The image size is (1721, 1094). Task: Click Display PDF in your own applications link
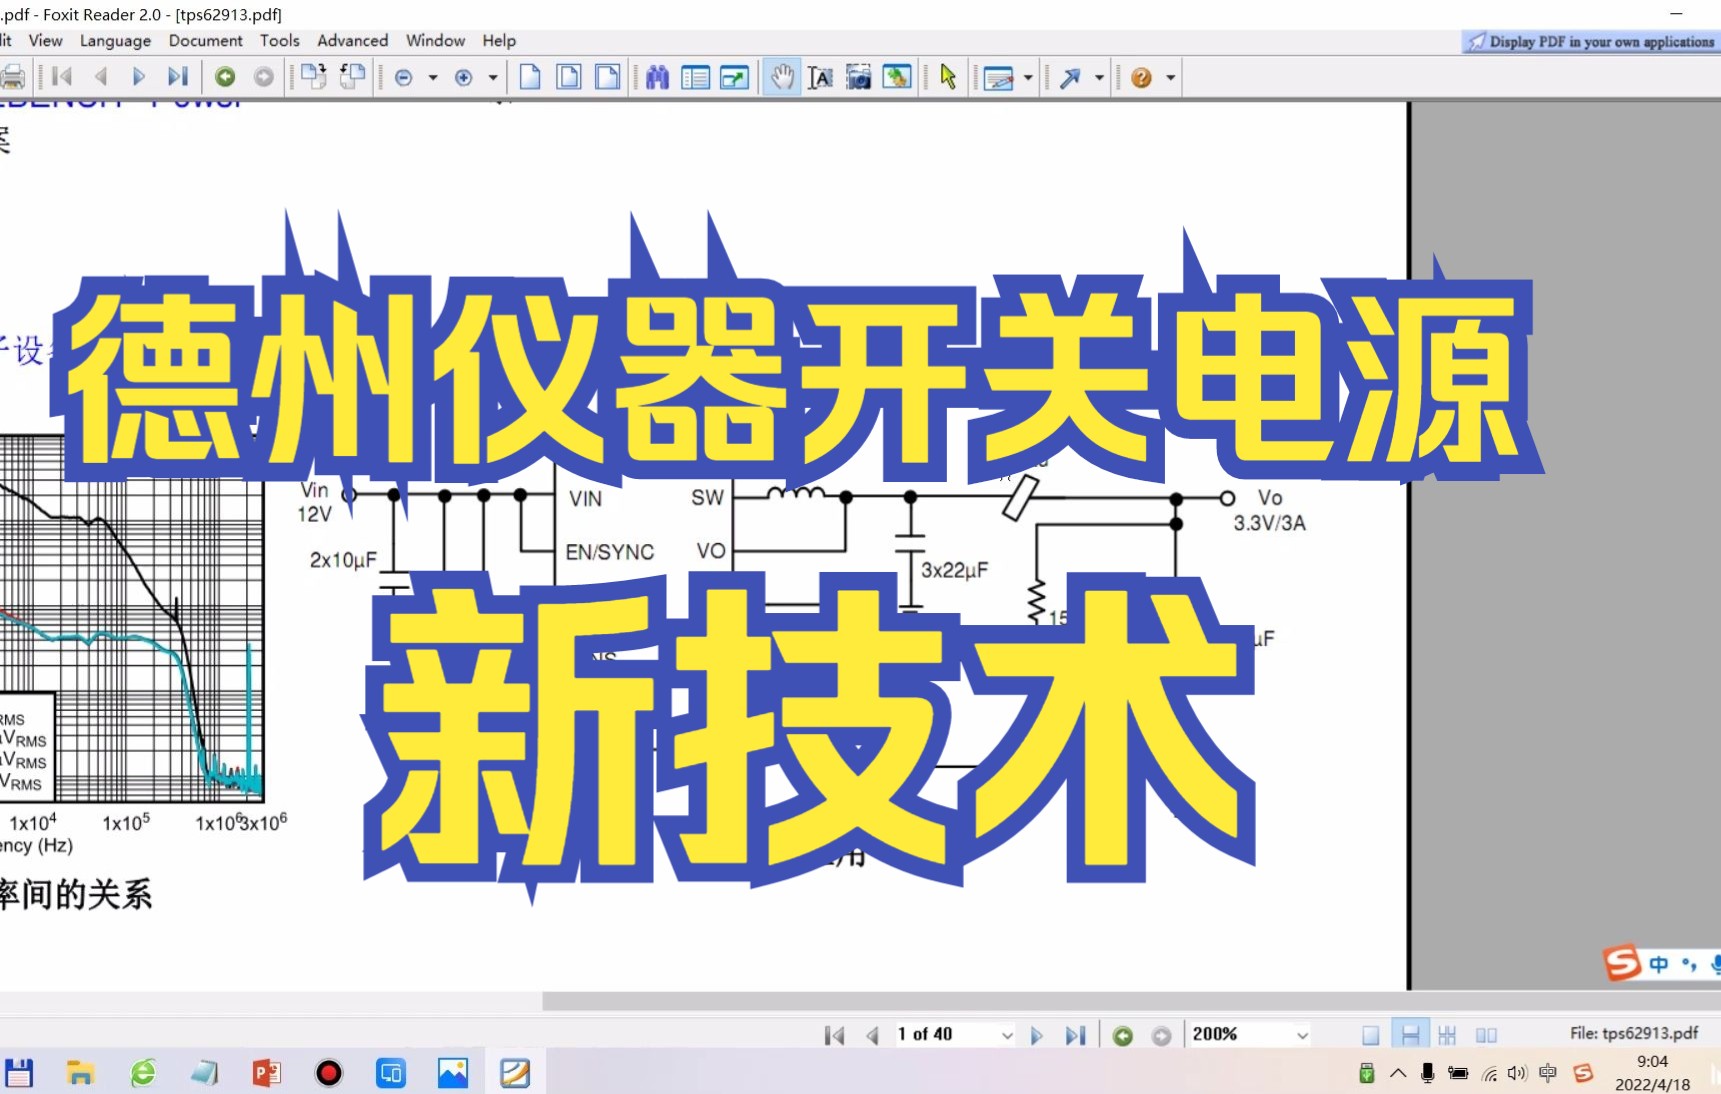coord(1591,41)
